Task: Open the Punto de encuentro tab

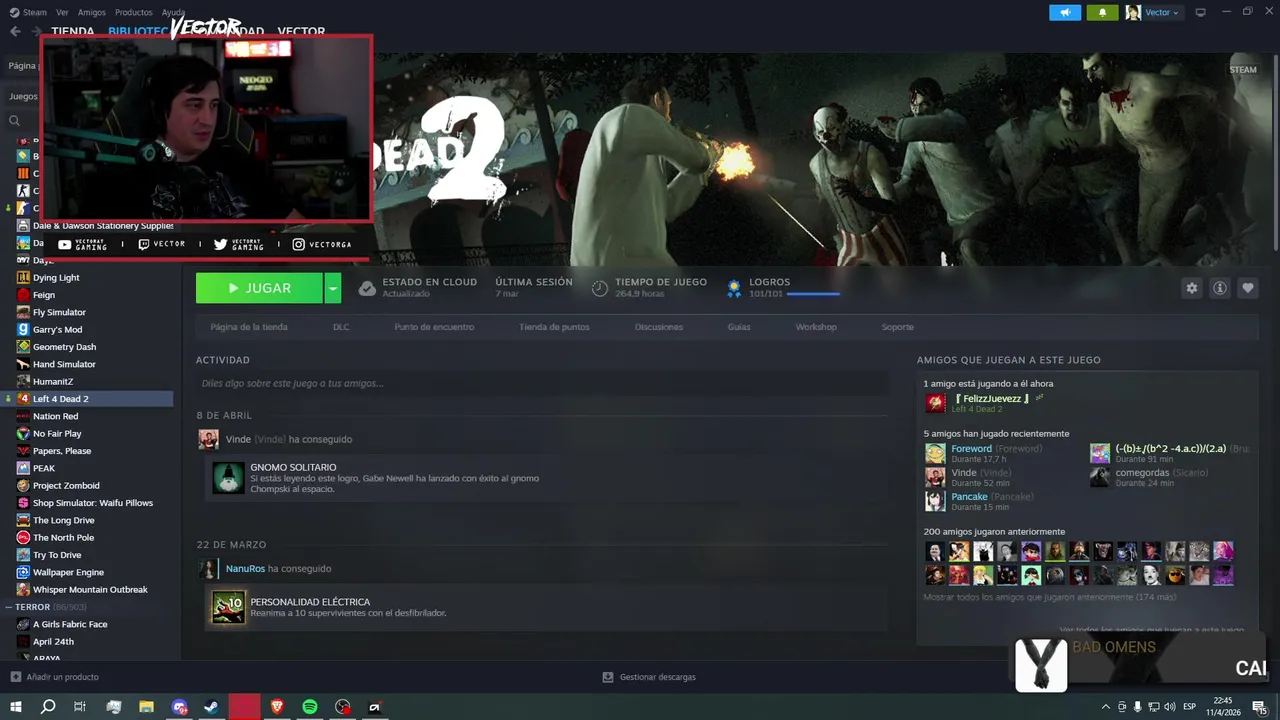Action: coord(434,327)
